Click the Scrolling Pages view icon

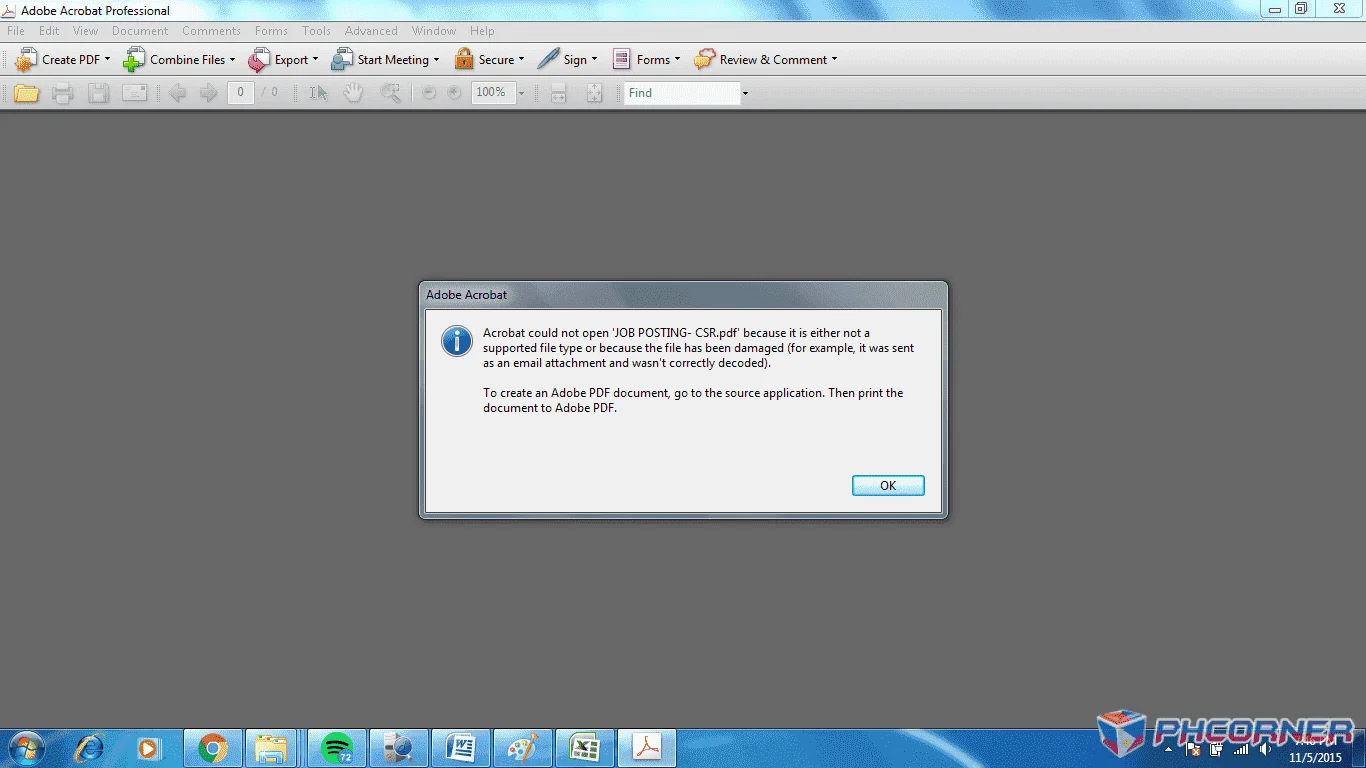click(x=559, y=93)
